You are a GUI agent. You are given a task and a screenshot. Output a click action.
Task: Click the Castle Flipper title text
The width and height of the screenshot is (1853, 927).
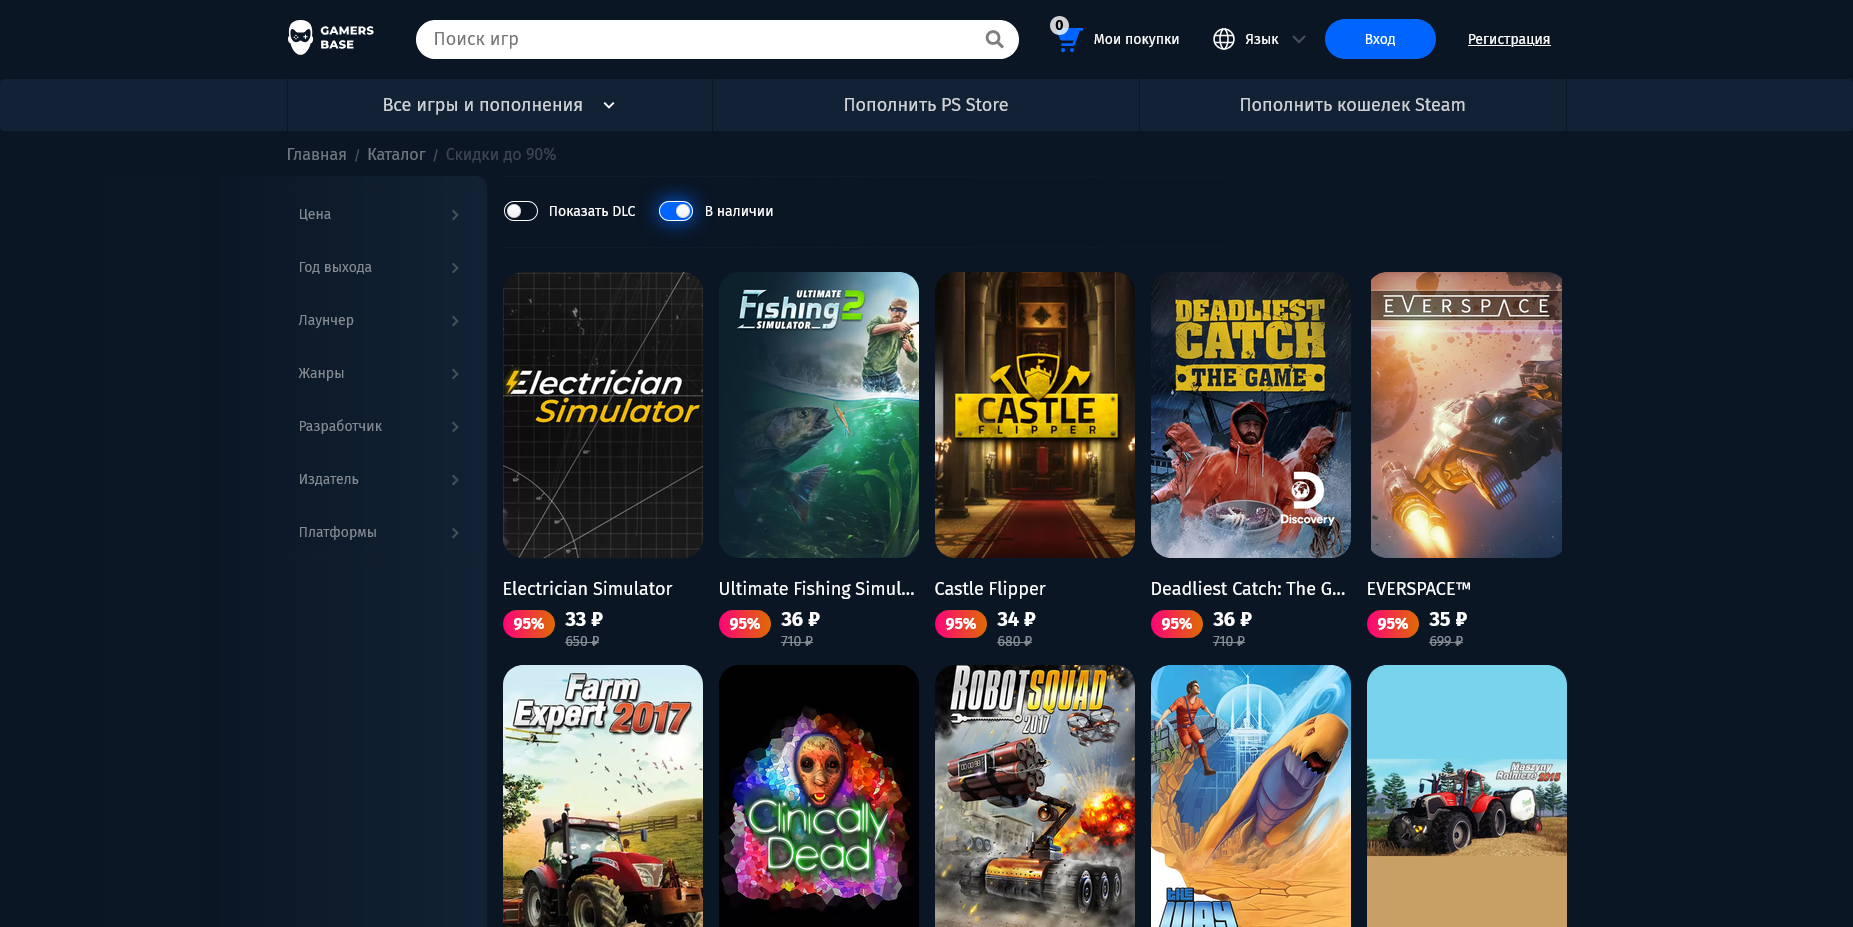pyautogui.click(x=990, y=589)
